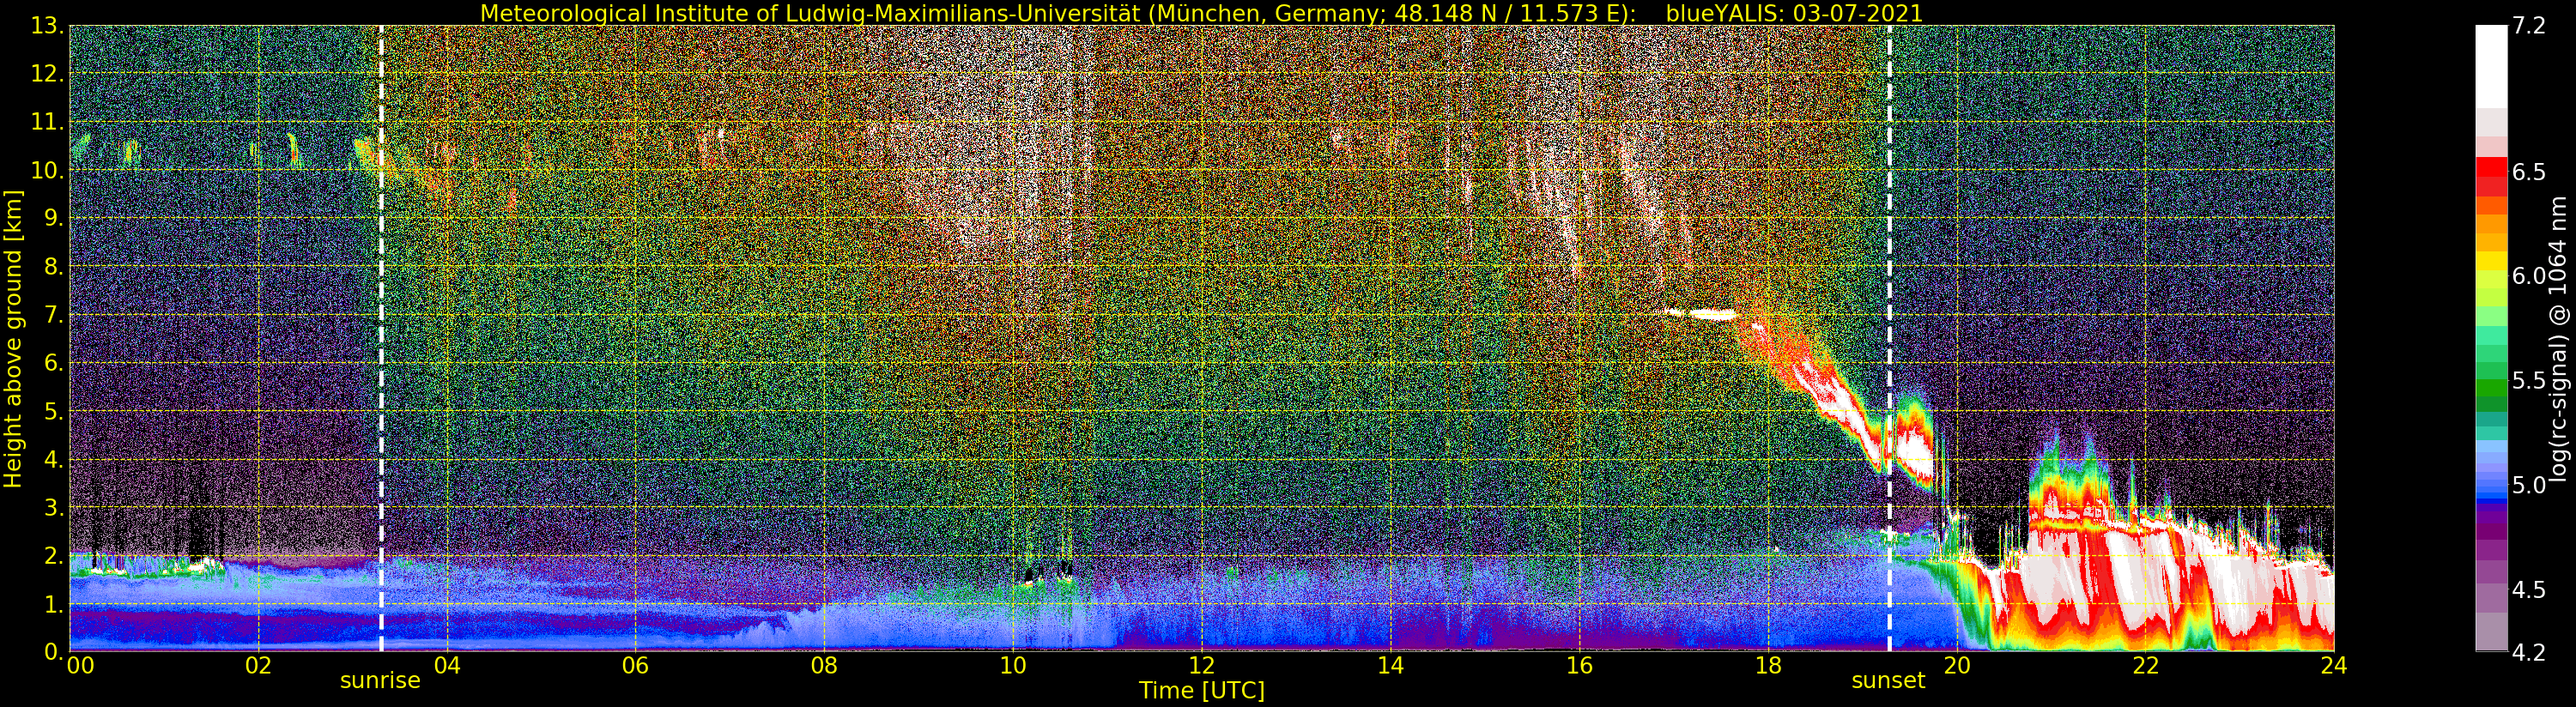Click the colorbar tick value 7.2
Image resolution: width=2576 pixels, height=707 pixels.
[2529, 26]
